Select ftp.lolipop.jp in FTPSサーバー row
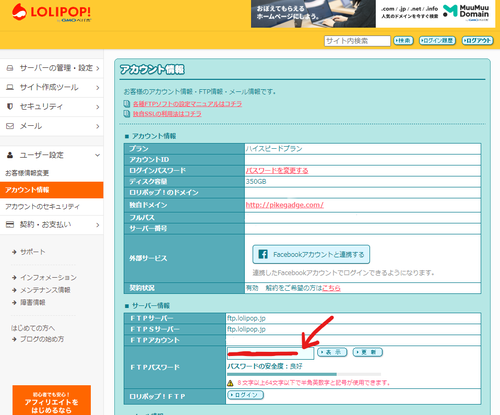Screen dimensions: 500x415 246,329
